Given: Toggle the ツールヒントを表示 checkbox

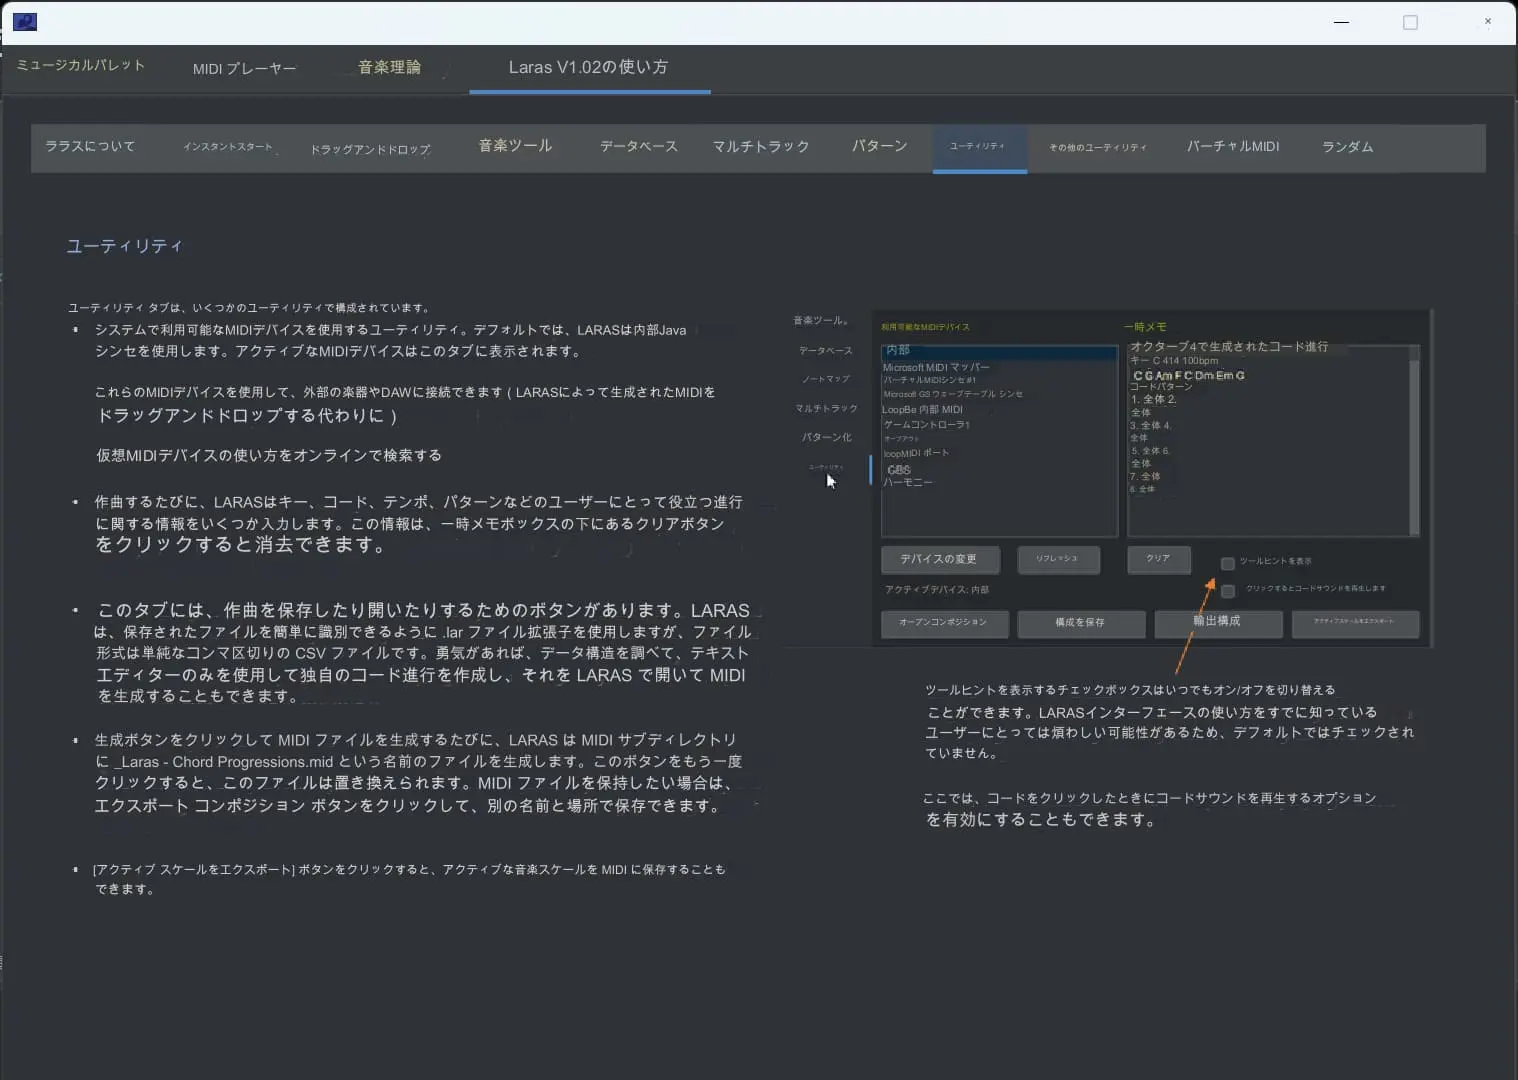Looking at the screenshot, I should click(x=1228, y=564).
